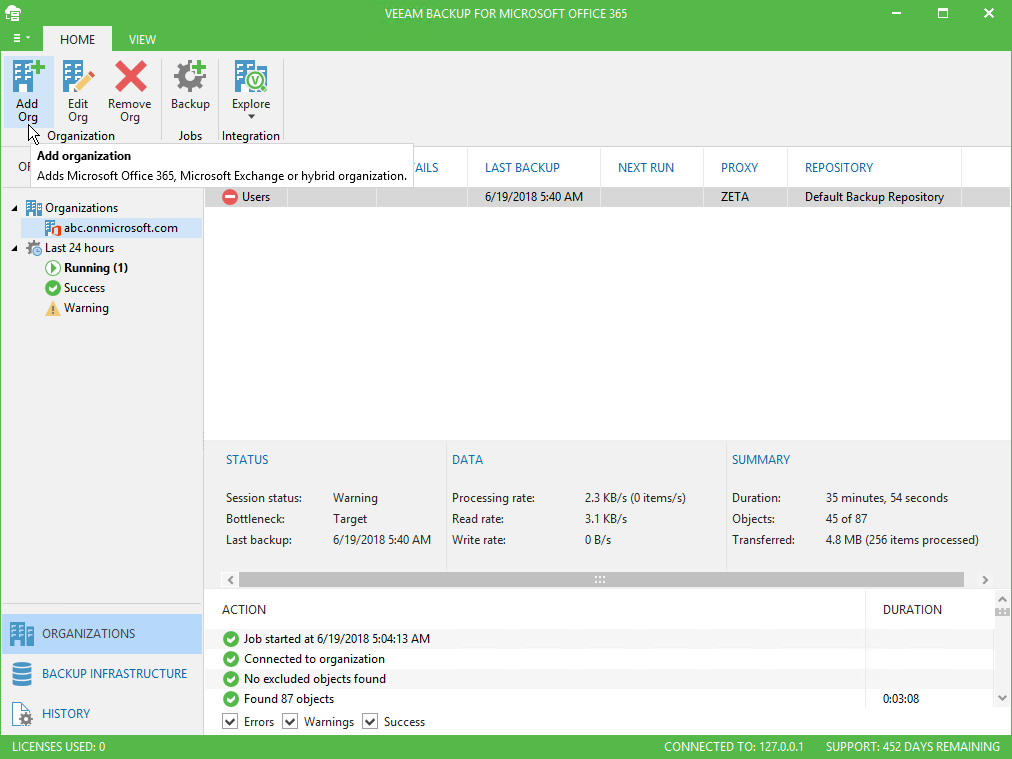Click the horizontal scrollbar thumb
Viewport: 1012px width, 759px height.
(601, 580)
